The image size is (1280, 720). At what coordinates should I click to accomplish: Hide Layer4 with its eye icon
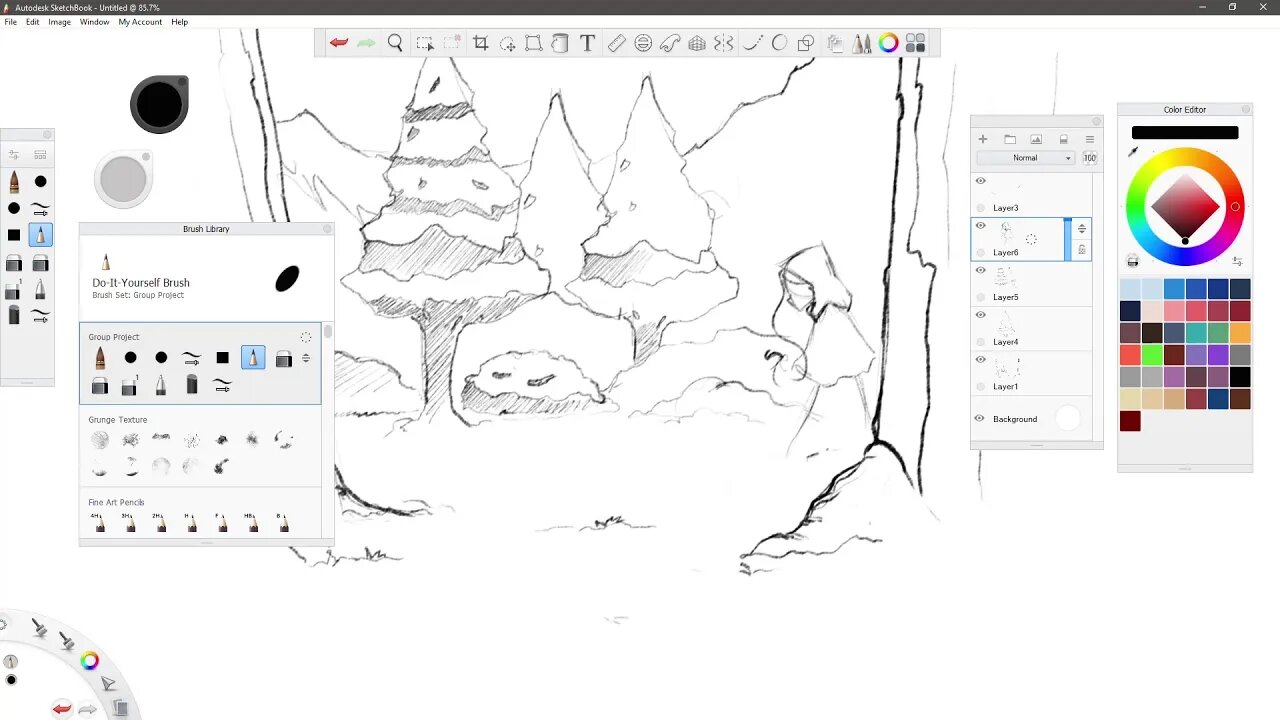pos(980,315)
